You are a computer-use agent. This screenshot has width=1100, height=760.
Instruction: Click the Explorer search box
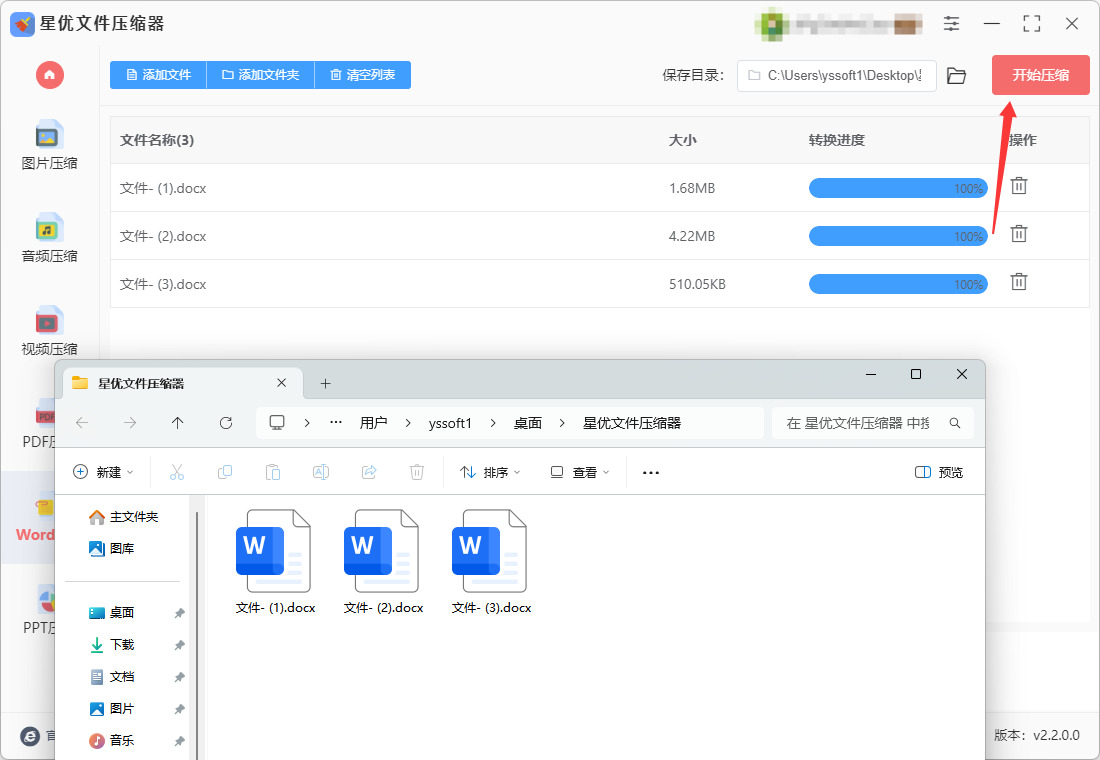click(x=873, y=423)
